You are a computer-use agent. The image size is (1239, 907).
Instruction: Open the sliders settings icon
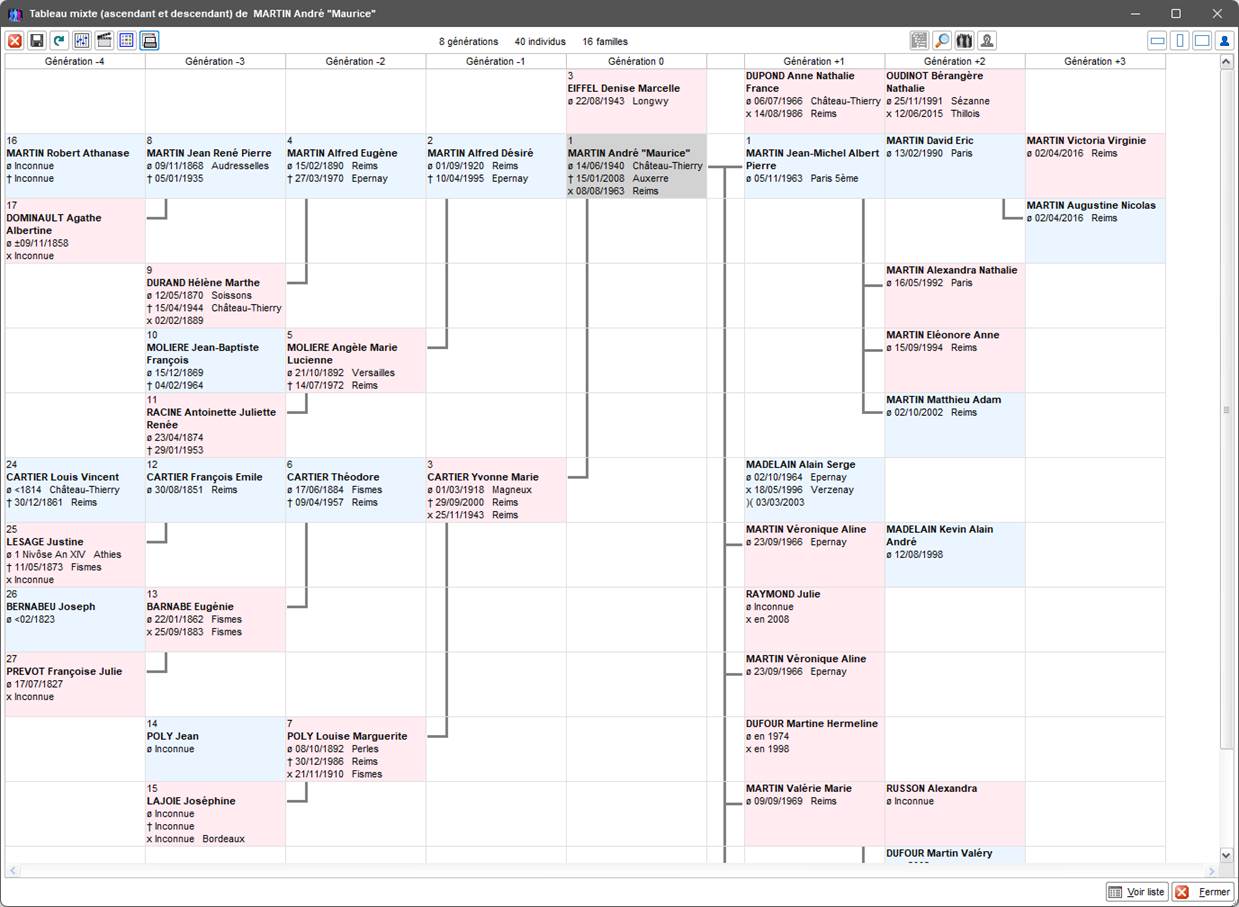(x=82, y=41)
